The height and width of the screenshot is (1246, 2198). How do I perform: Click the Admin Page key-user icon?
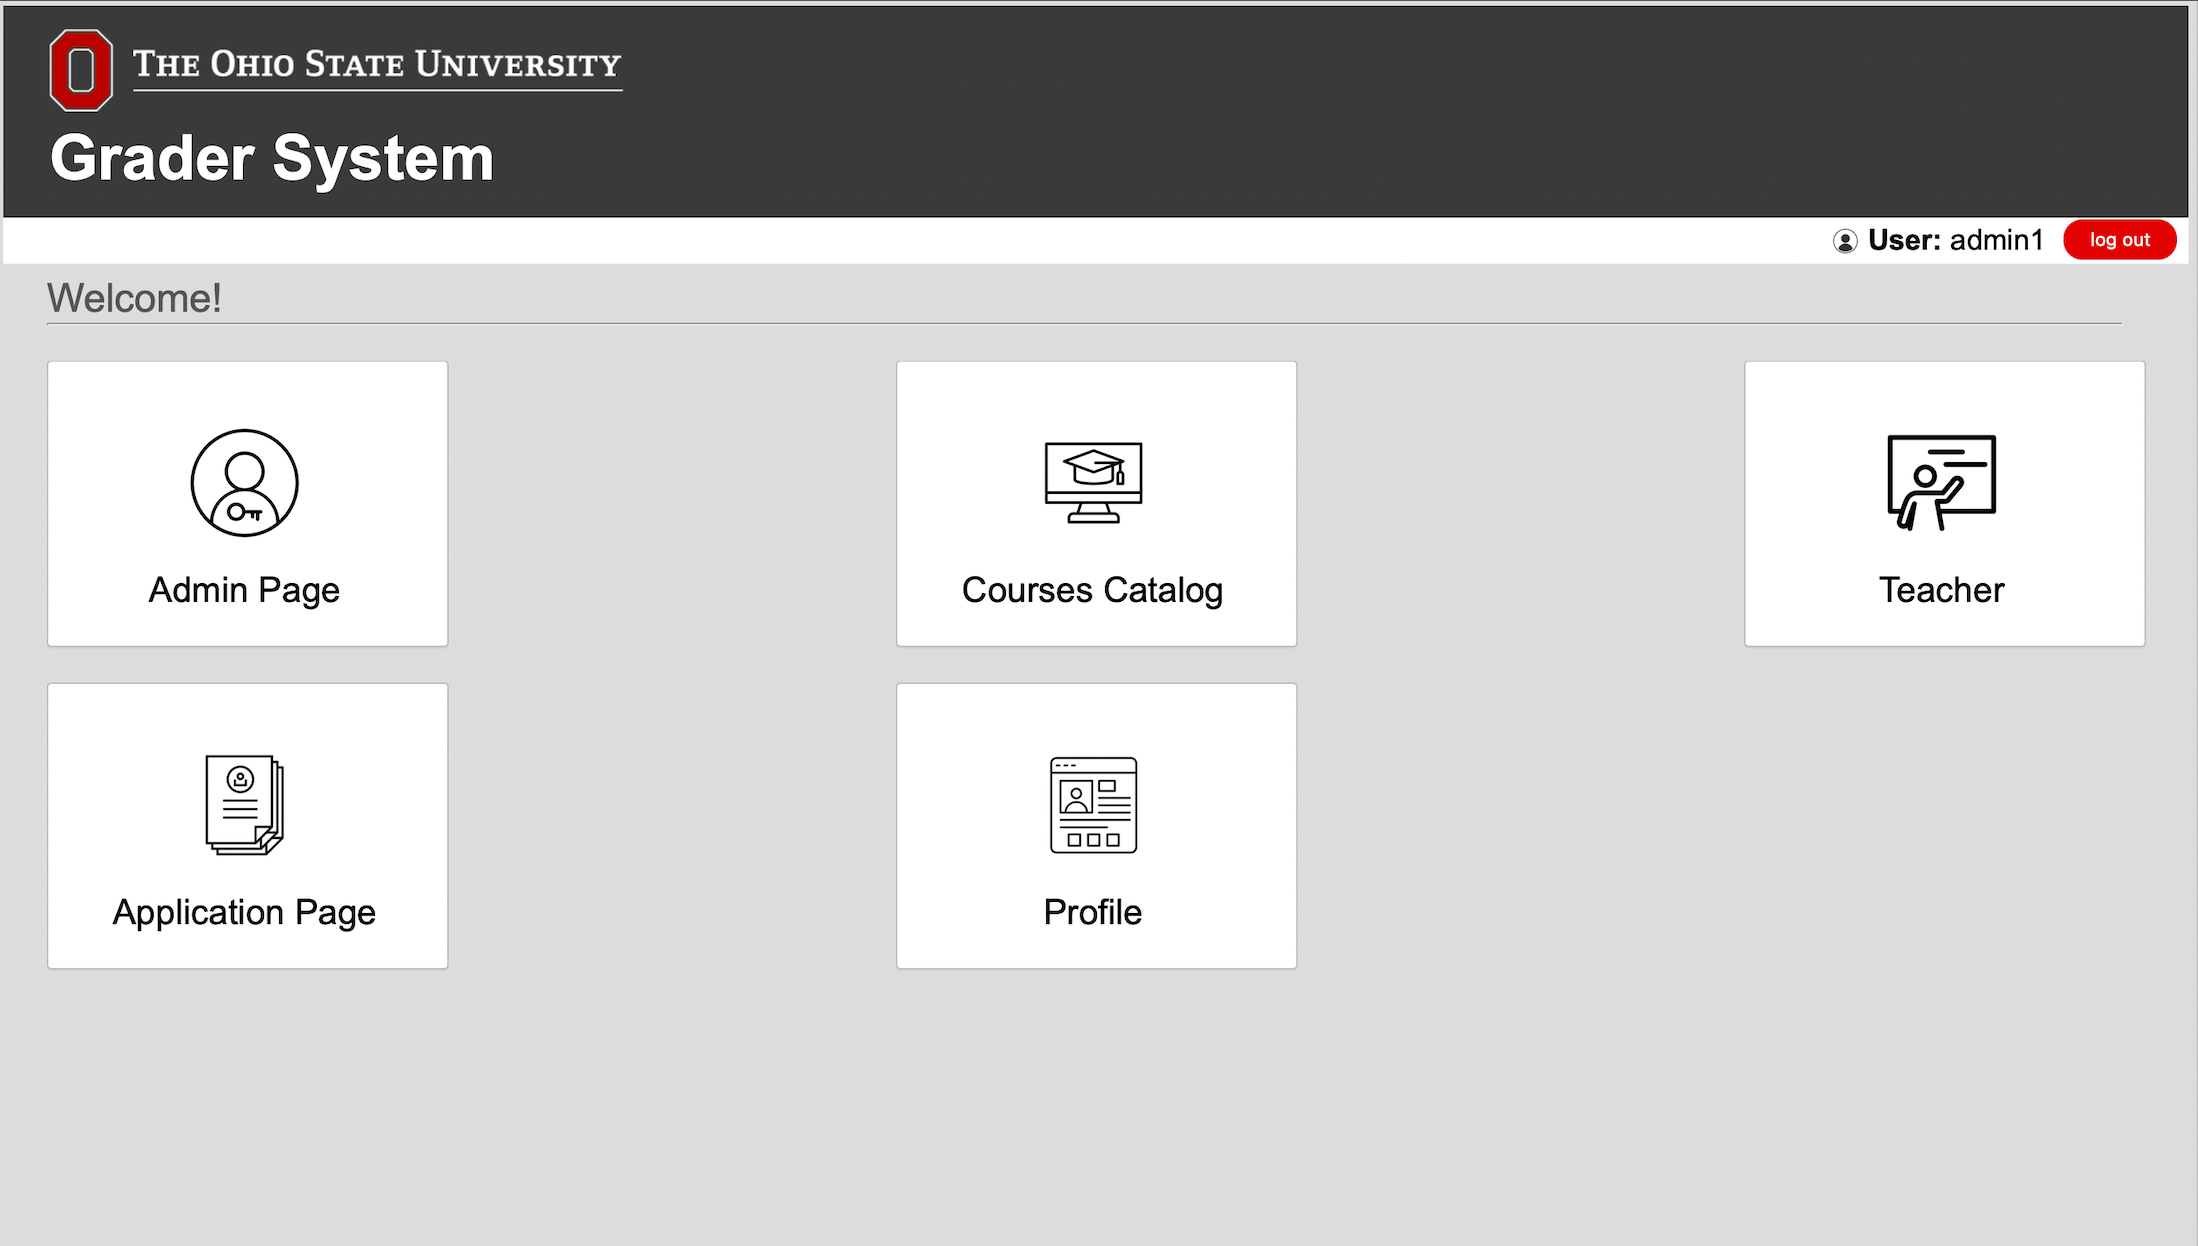(x=244, y=483)
